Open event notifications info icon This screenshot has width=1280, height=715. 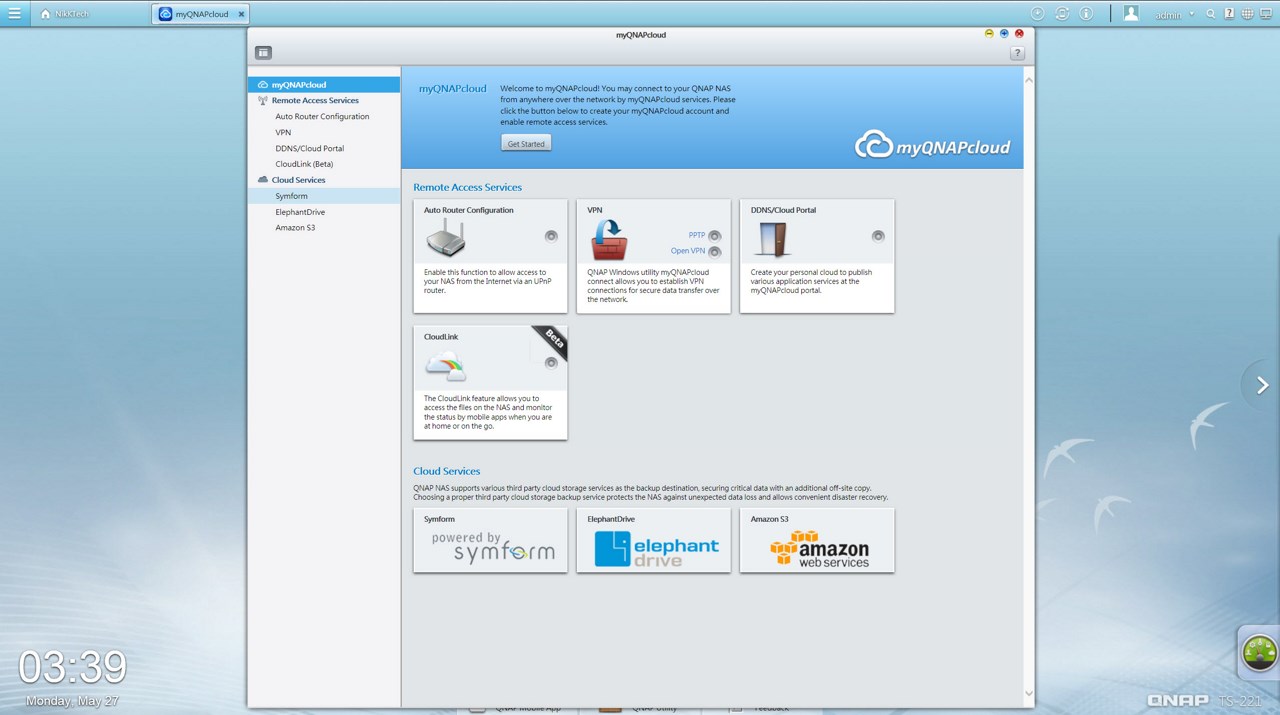(1086, 14)
